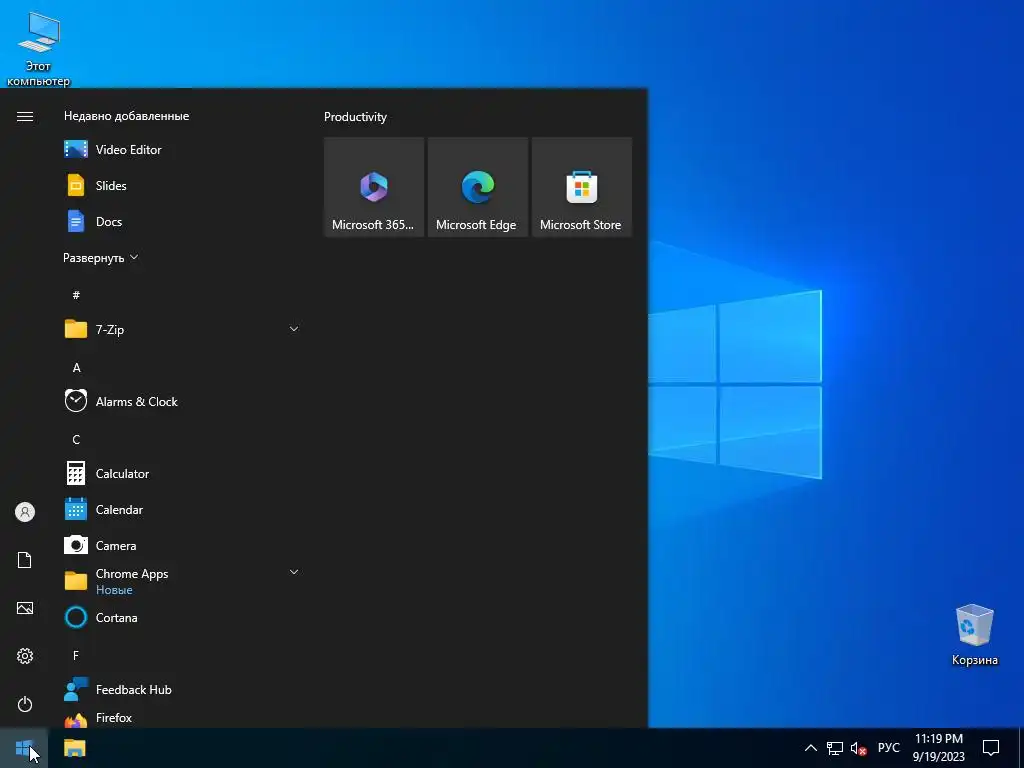
Task: Expand the Chrome Apps folder chevron
Action: click(294, 572)
